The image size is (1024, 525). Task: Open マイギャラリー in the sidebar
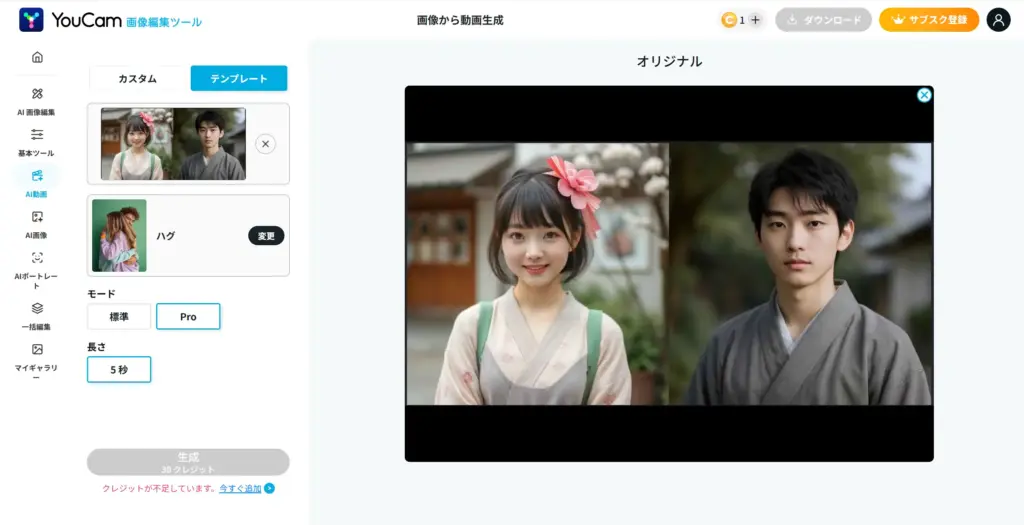pos(37,361)
